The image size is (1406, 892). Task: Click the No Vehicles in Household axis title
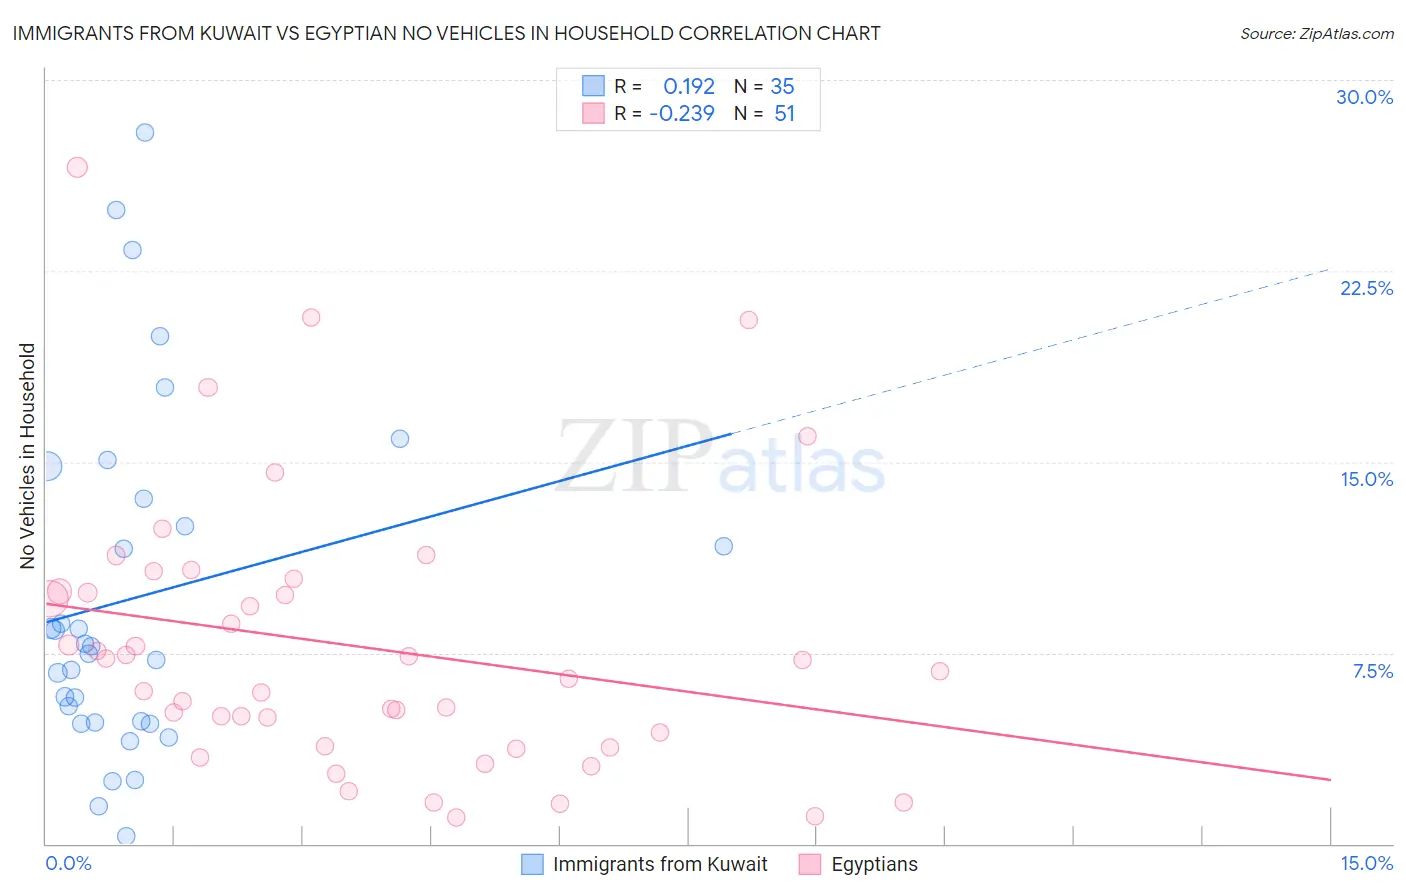(27, 456)
